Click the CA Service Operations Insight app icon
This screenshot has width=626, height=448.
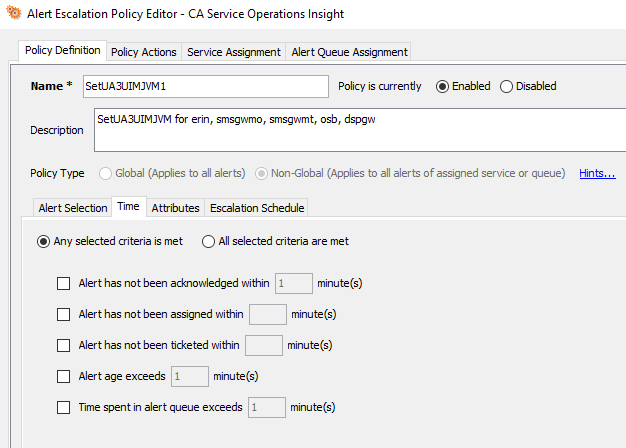[14, 13]
